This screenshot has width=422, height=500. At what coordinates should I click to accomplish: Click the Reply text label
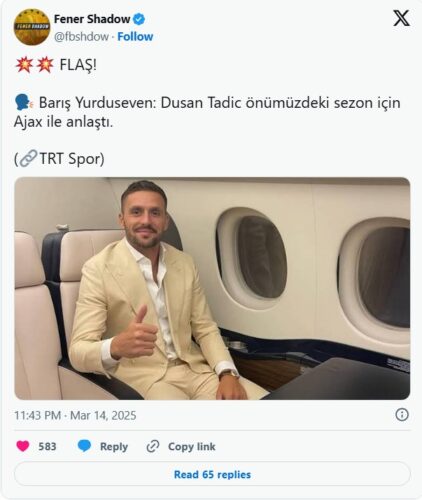pos(114,447)
